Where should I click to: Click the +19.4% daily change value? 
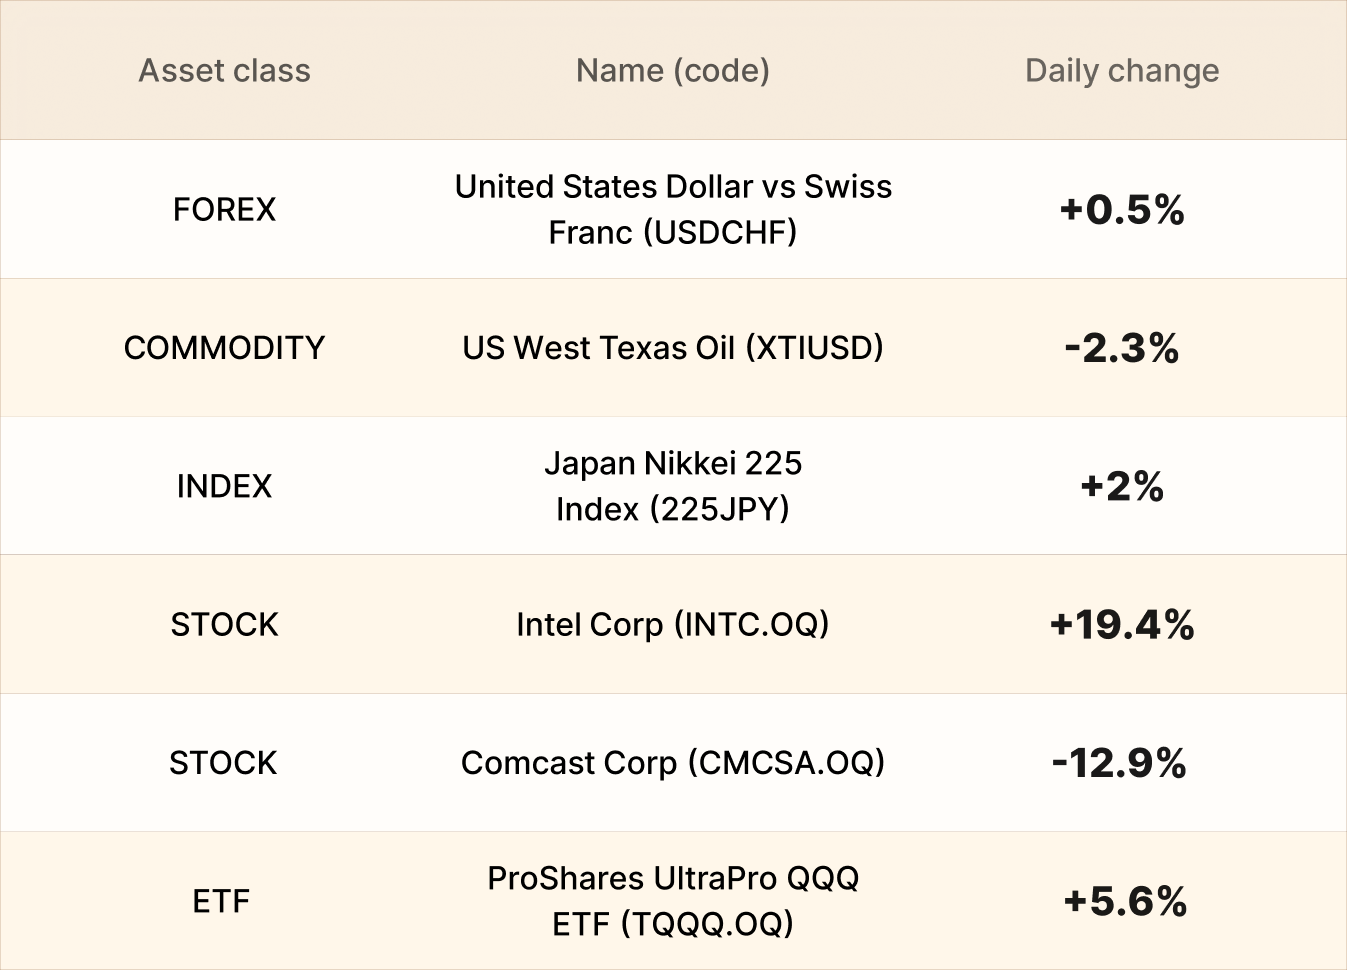(x=1122, y=625)
